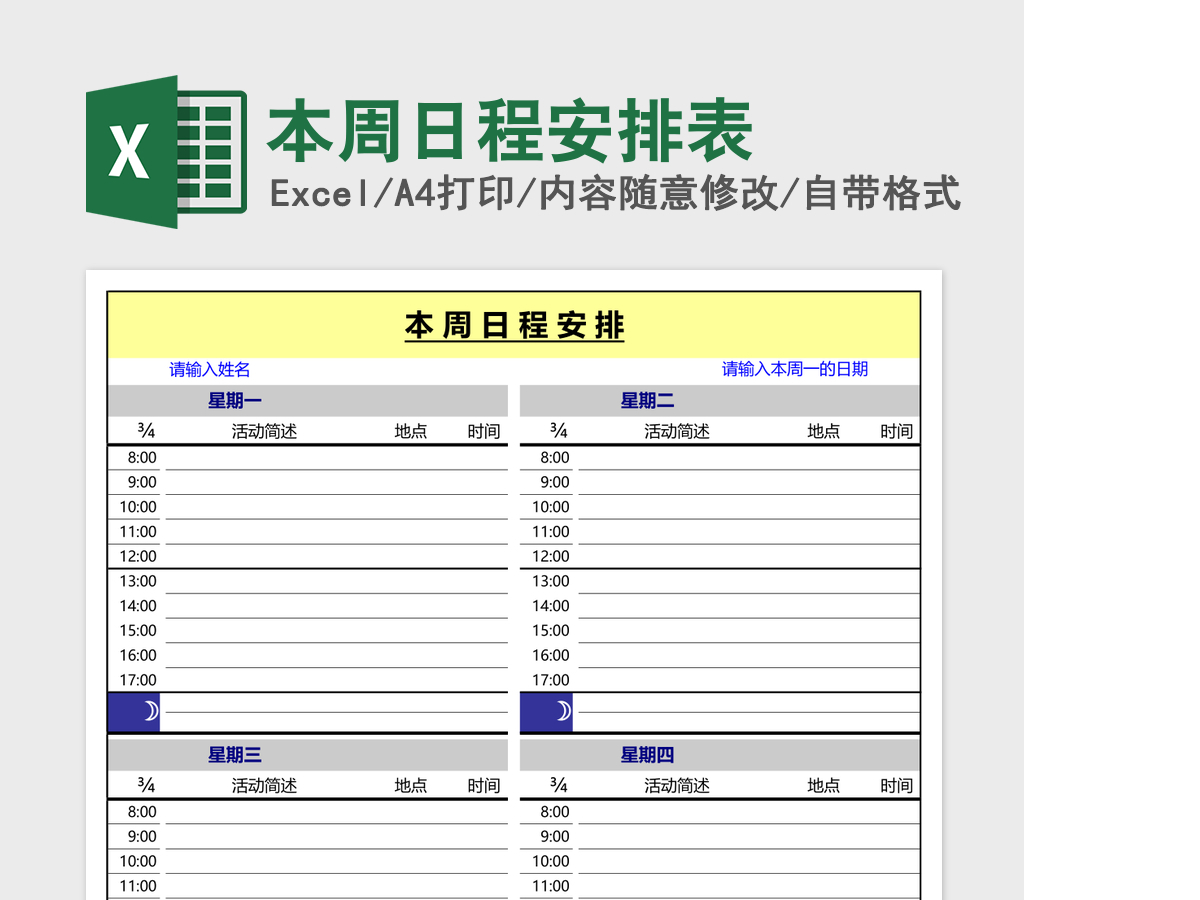
Task: Click 时间 column header under 星期一
Action: 484,431
